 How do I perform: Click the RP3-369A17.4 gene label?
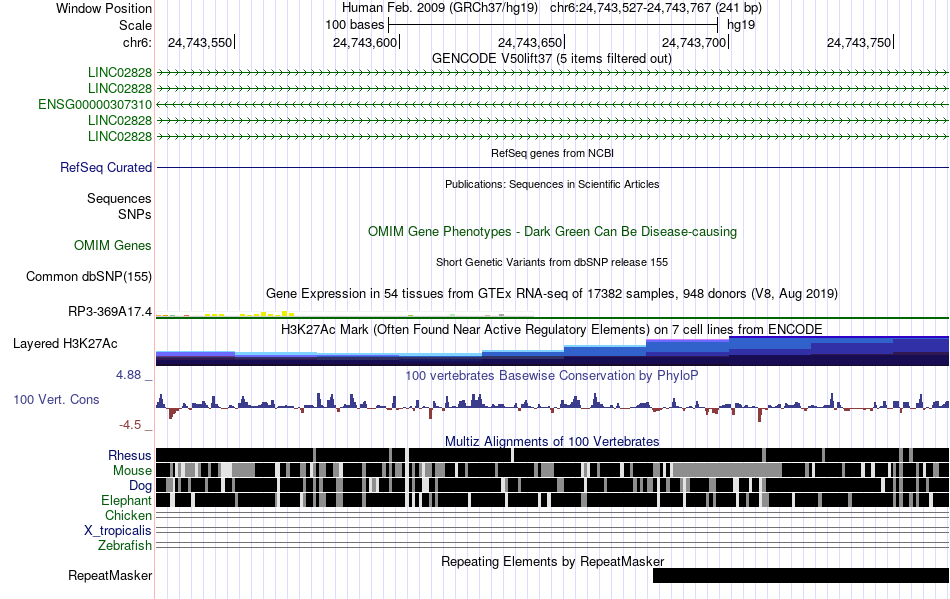coord(110,312)
